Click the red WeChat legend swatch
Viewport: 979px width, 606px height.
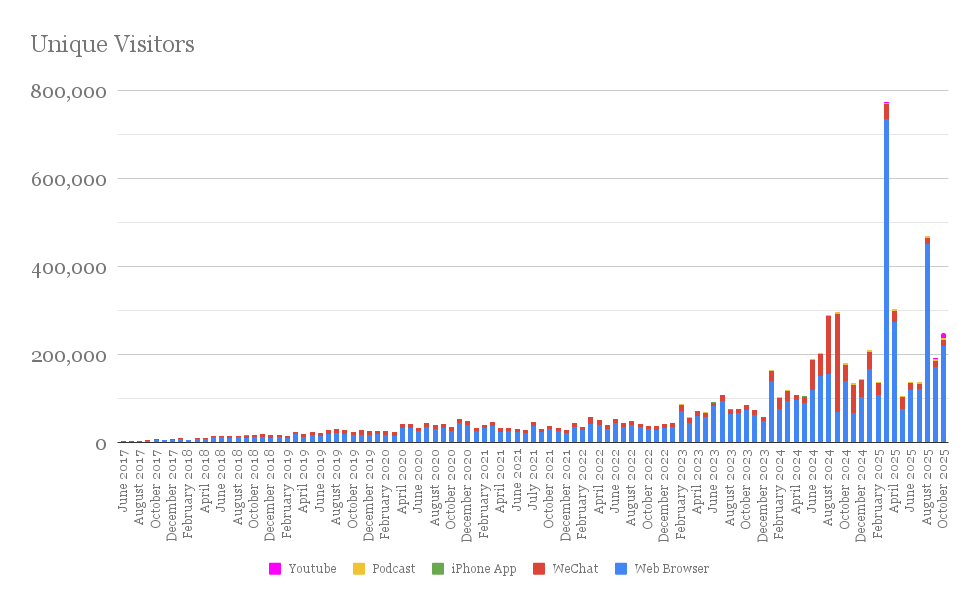click(539, 569)
